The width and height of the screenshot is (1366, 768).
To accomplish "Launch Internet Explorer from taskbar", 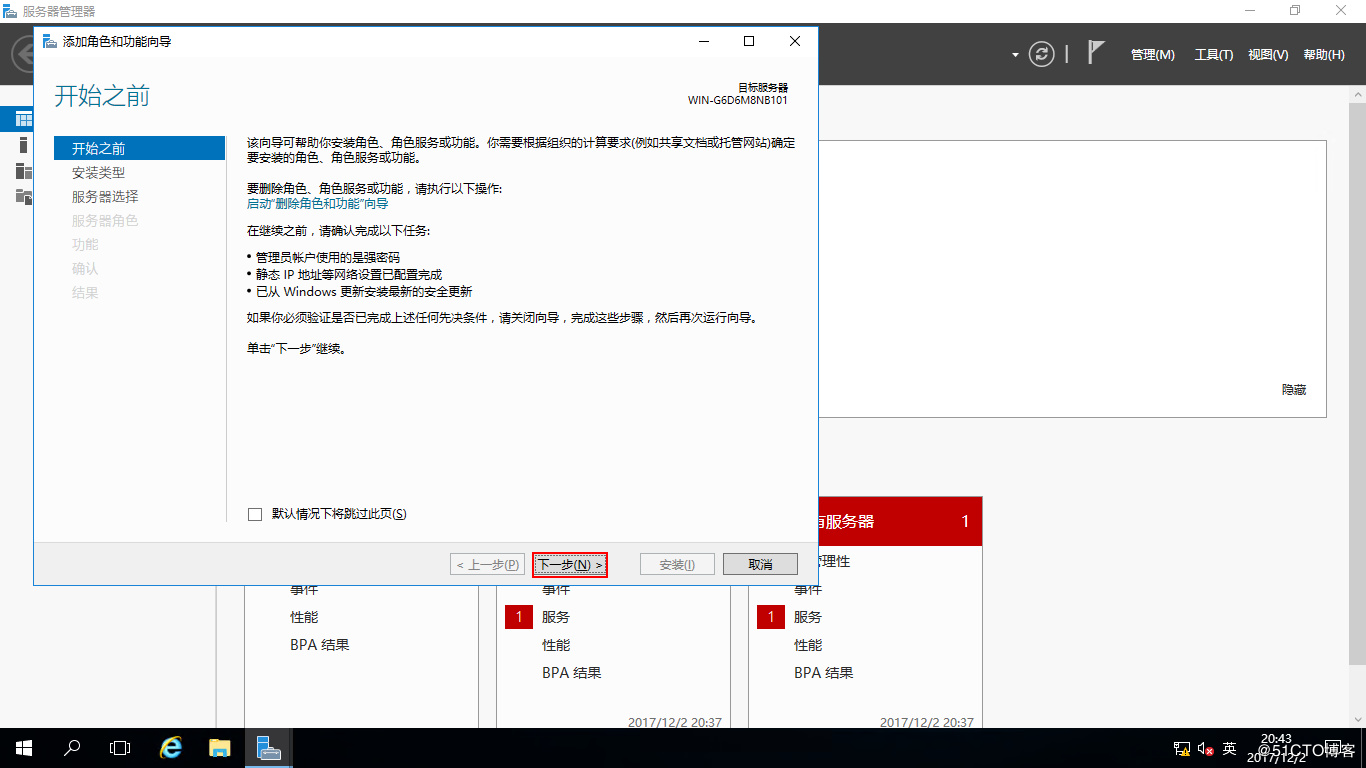I will [x=172, y=748].
